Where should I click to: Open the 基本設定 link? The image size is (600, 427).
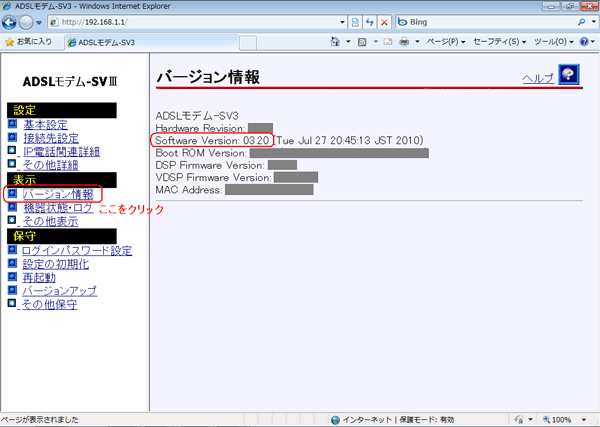point(45,124)
